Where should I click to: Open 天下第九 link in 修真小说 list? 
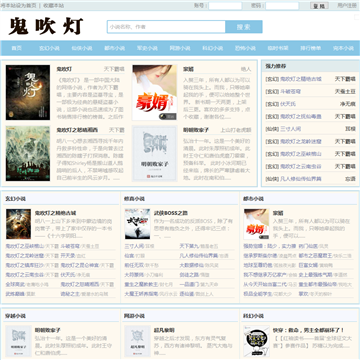[189, 246]
